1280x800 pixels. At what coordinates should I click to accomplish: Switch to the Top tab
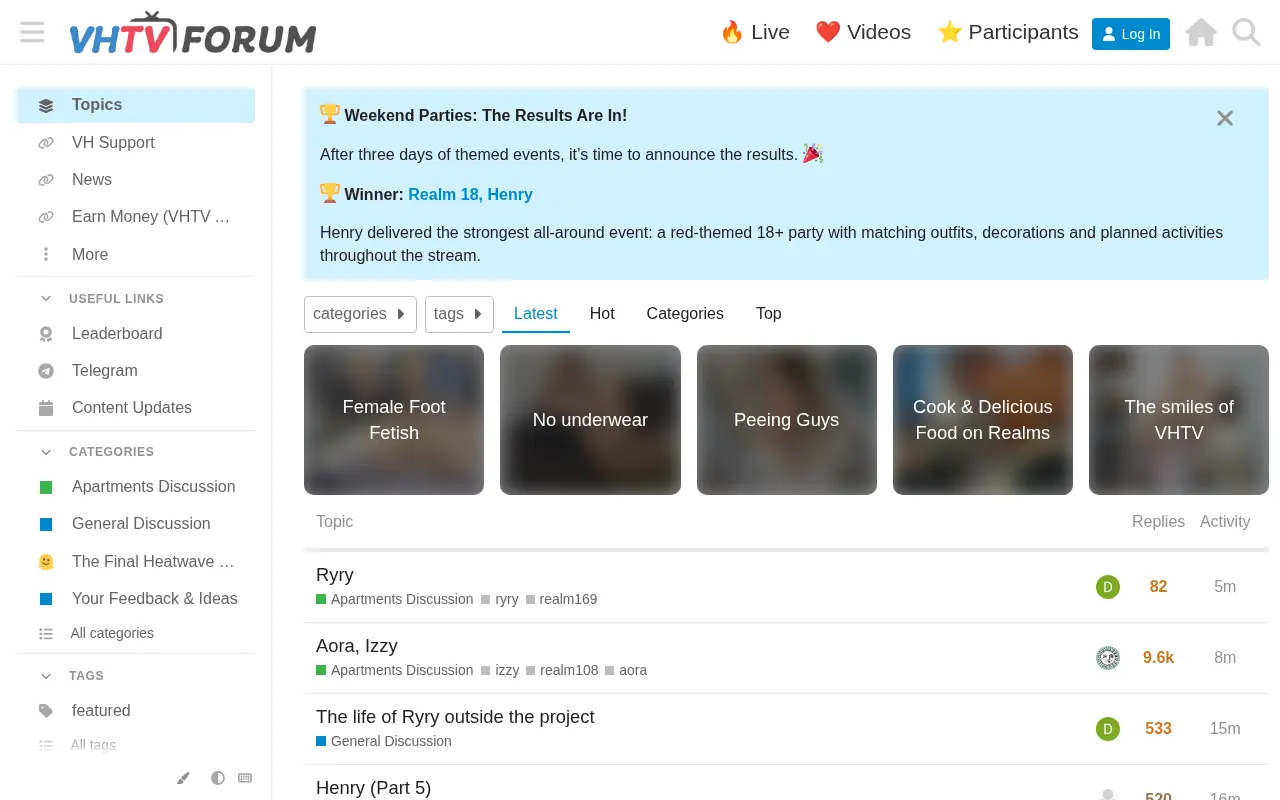tap(769, 314)
